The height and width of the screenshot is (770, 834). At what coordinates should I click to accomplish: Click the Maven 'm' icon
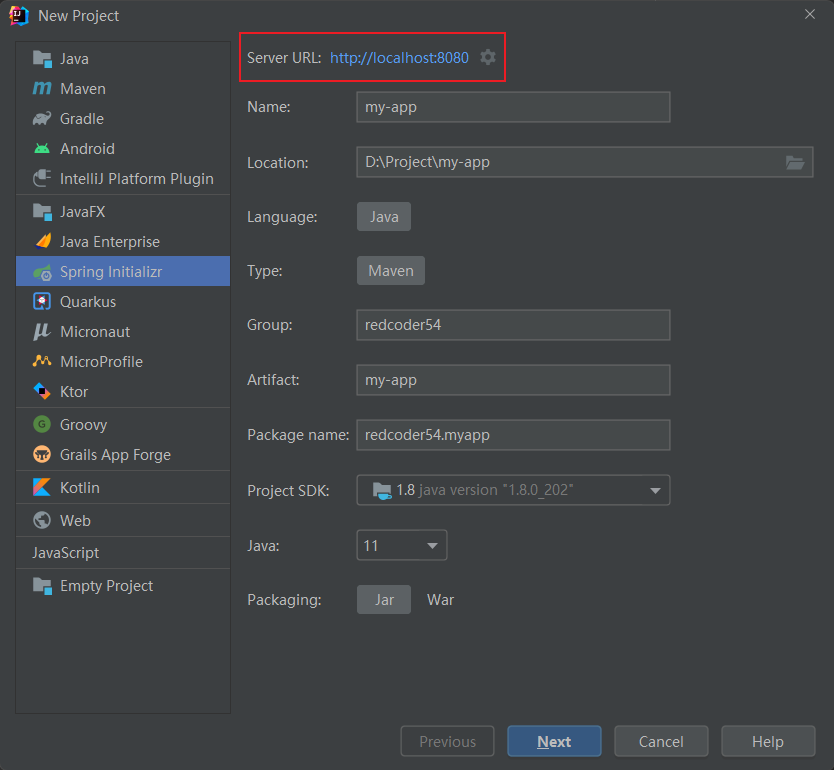click(x=42, y=88)
